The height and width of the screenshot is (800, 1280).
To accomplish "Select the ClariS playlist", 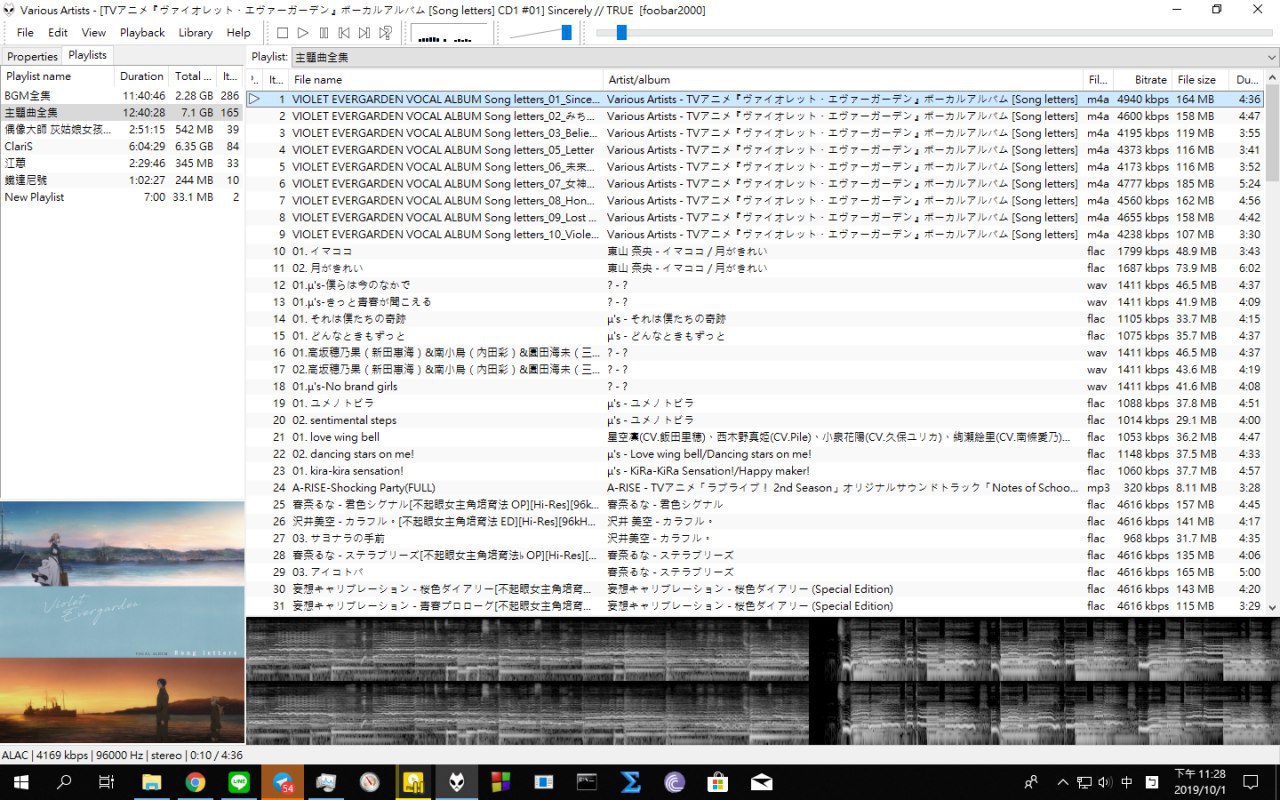I will [x=122, y=147].
